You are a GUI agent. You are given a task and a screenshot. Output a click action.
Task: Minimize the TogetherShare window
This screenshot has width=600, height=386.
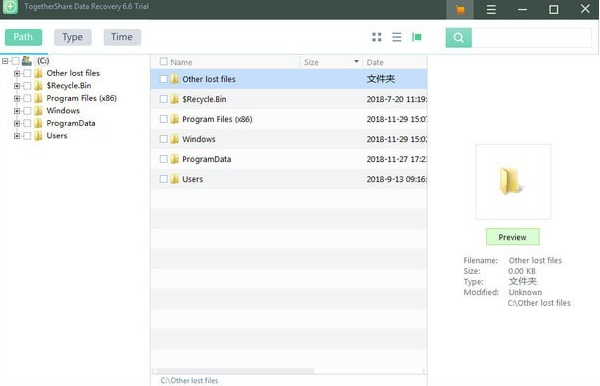(522, 10)
